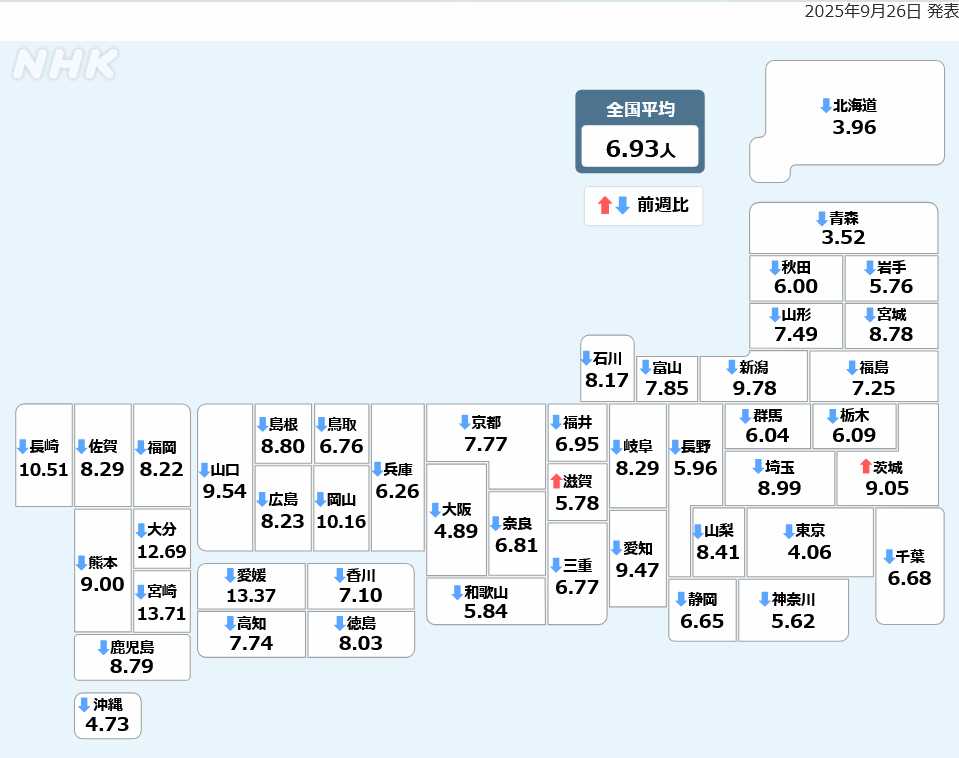
Task: Choose the 長崎 tile showing 10.51
Action: [44, 456]
